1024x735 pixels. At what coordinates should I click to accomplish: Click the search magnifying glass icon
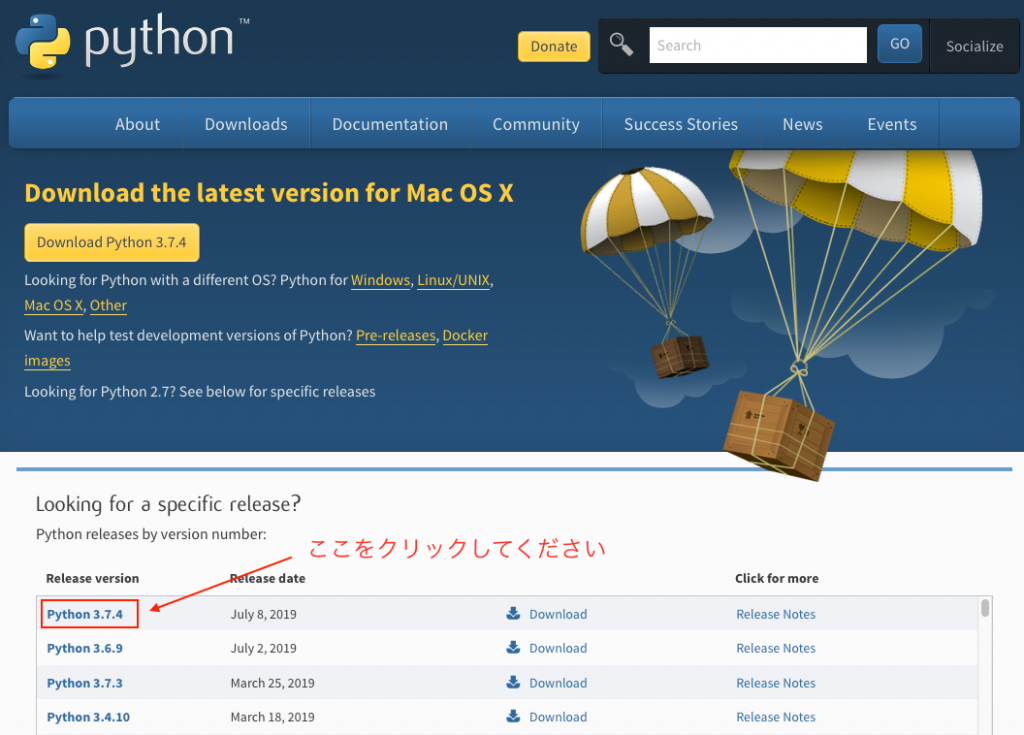tap(620, 44)
